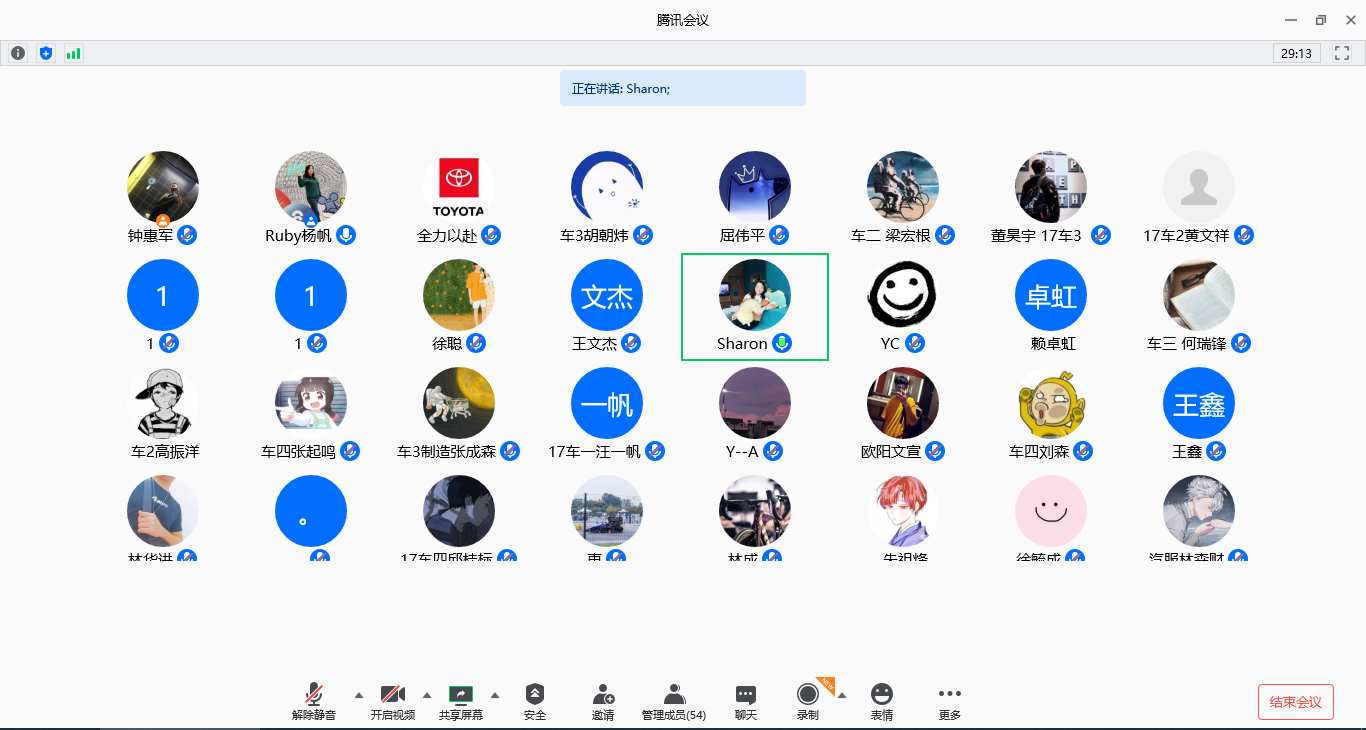Open Manage Members (管理成员) list

pos(674,701)
